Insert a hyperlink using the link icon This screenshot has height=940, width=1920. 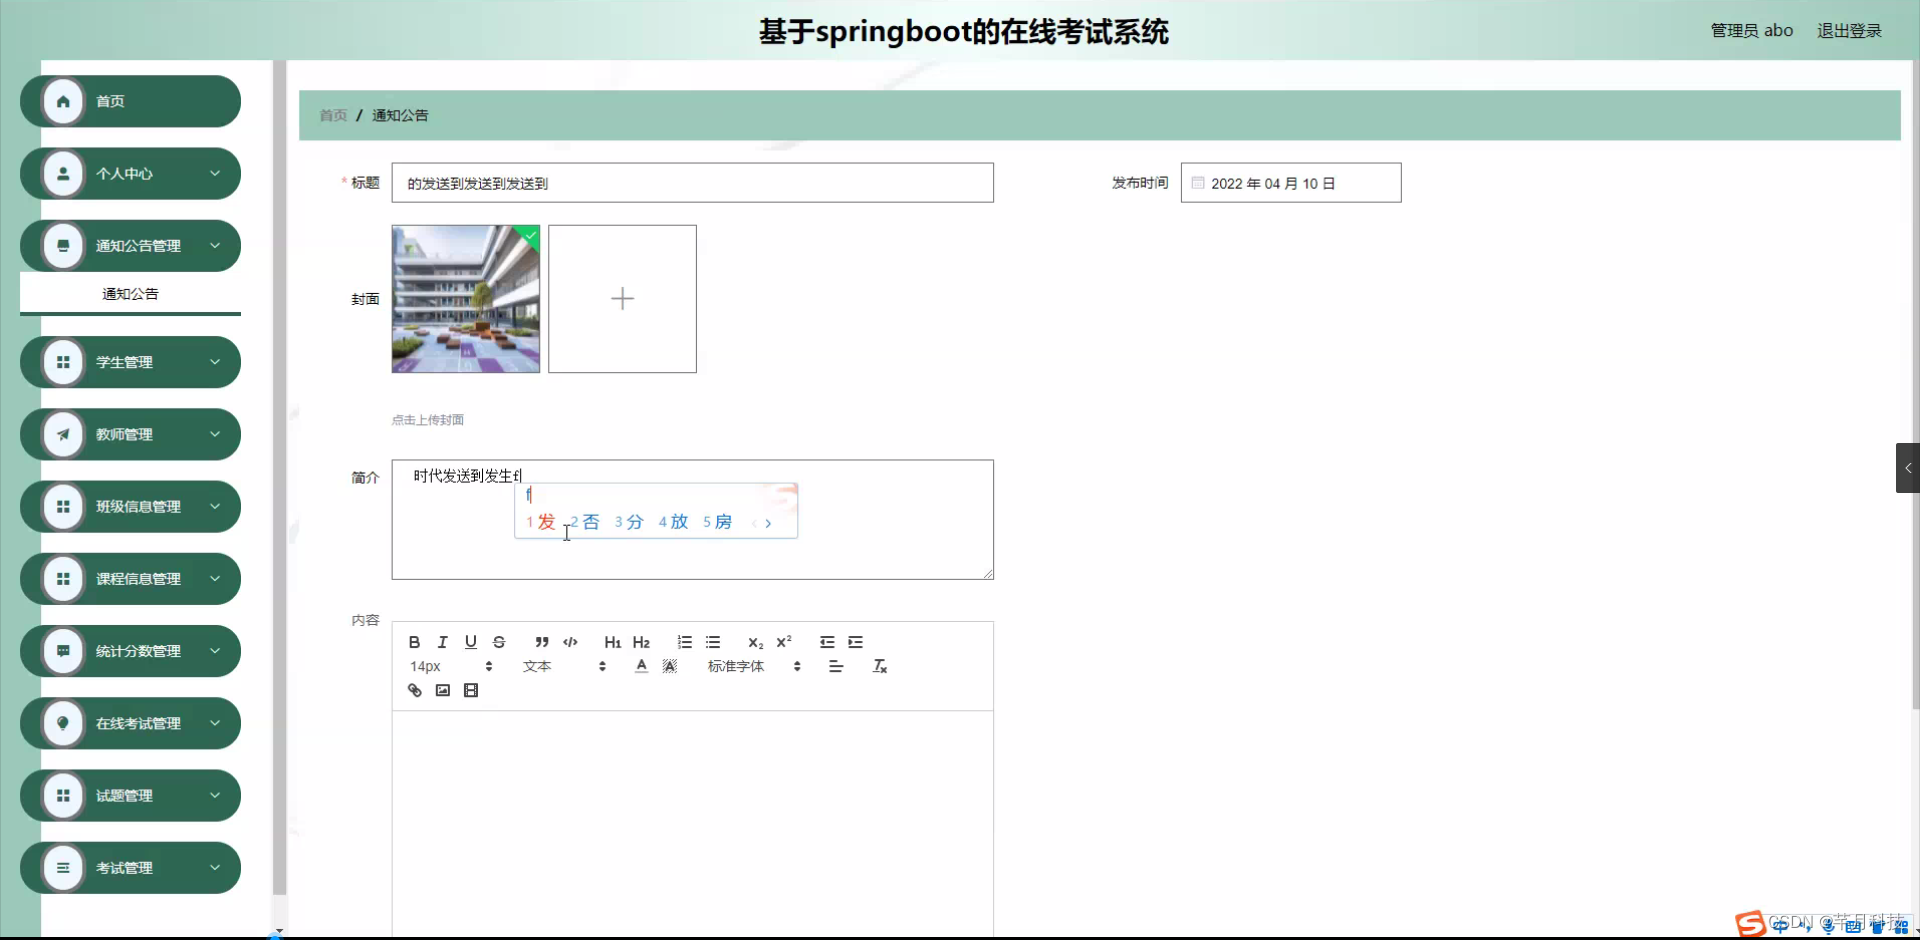pos(414,690)
